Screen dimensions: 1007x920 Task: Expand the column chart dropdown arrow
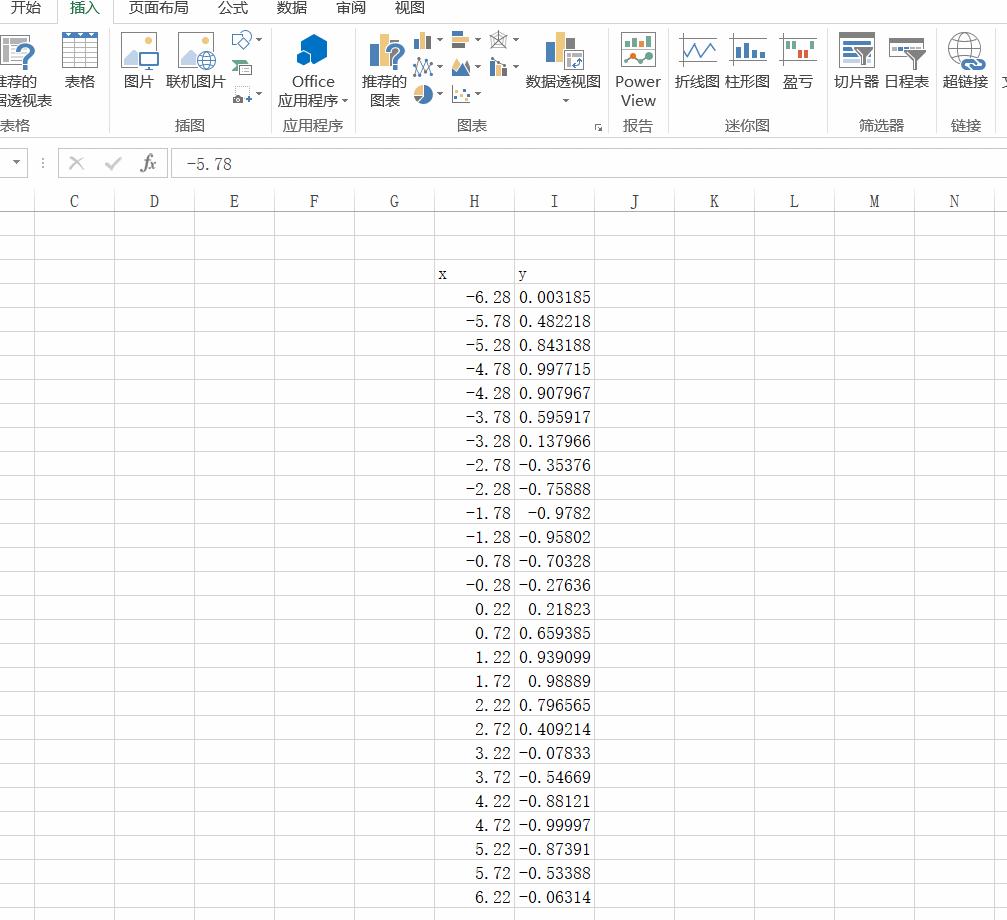(440, 40)
